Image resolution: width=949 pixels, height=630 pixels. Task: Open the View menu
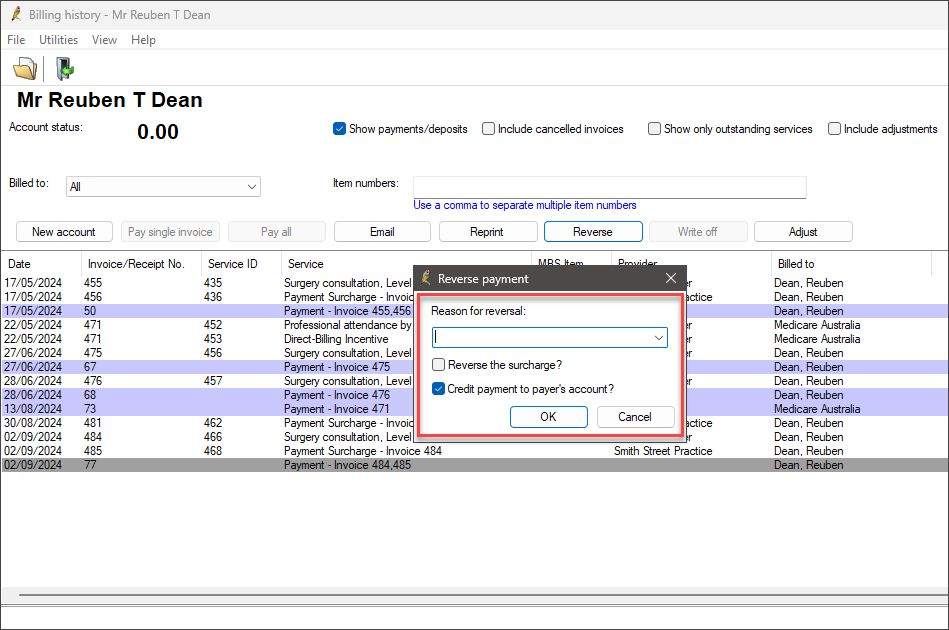pos(104,40)
